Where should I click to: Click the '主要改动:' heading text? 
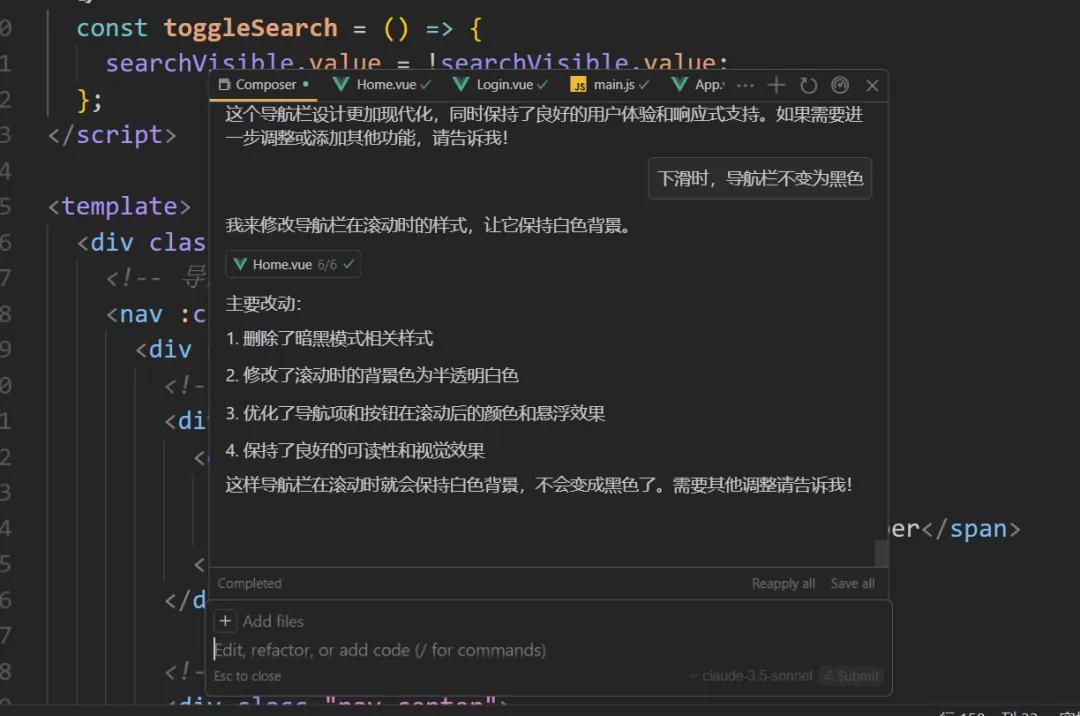pyautogui.click(x=264, y=304)
